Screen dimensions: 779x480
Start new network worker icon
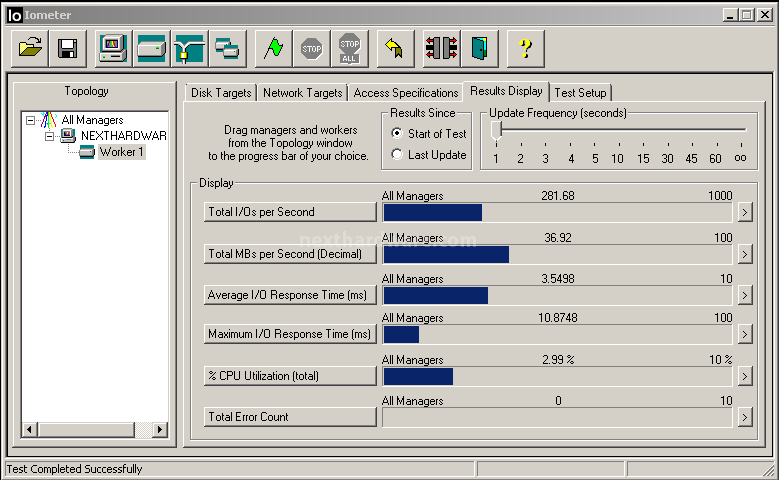[x=189, y=49]
